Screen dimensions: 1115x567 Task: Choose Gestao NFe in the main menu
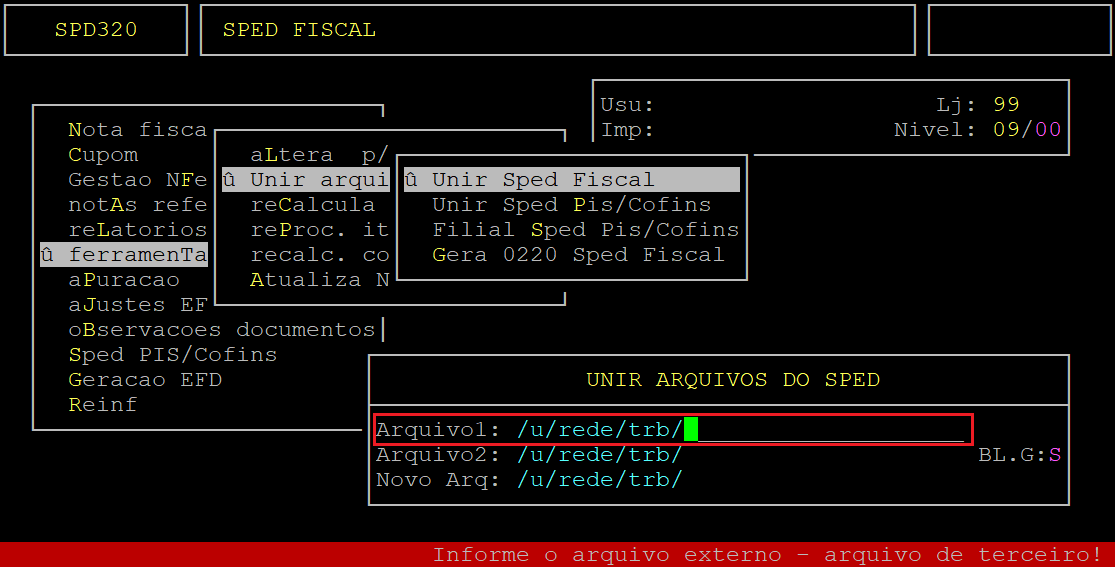pos(137,180)
